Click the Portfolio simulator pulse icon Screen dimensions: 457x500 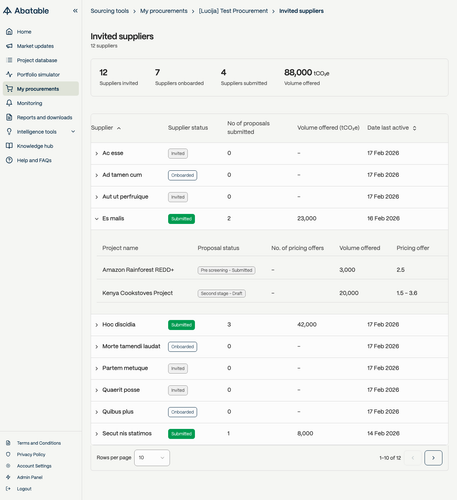pos(9,74)
